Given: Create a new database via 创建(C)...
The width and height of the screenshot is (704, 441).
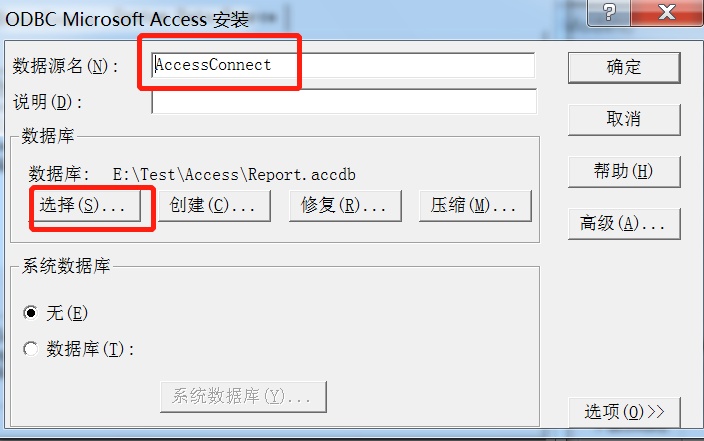Looking at the screenshot, I should click(x=215, y=206).
